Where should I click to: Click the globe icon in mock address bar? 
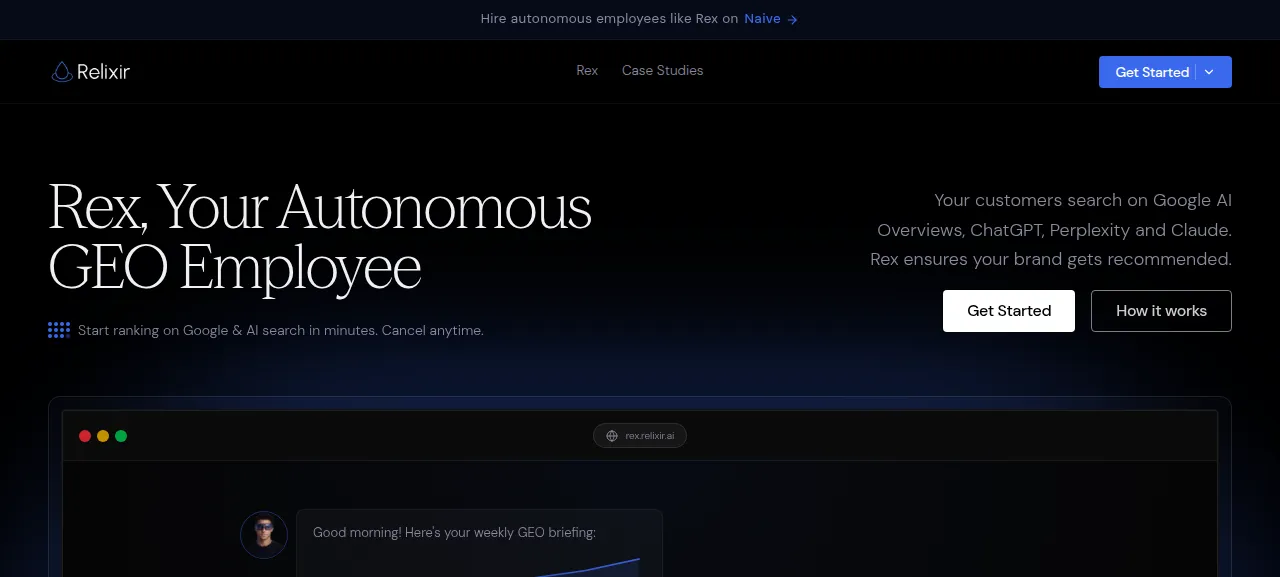pos(612,436)
